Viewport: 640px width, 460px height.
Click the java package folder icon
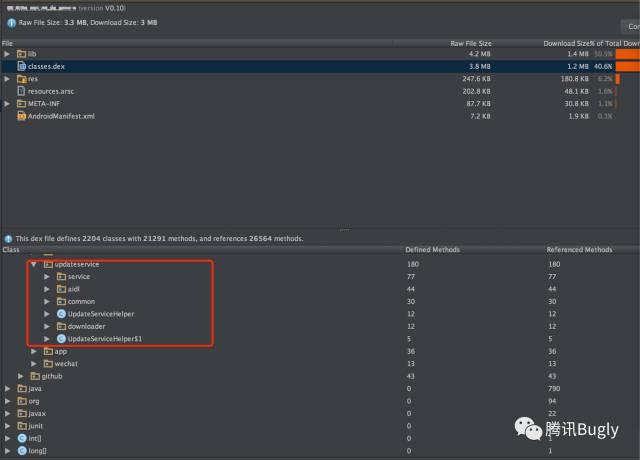pos(22,389)
